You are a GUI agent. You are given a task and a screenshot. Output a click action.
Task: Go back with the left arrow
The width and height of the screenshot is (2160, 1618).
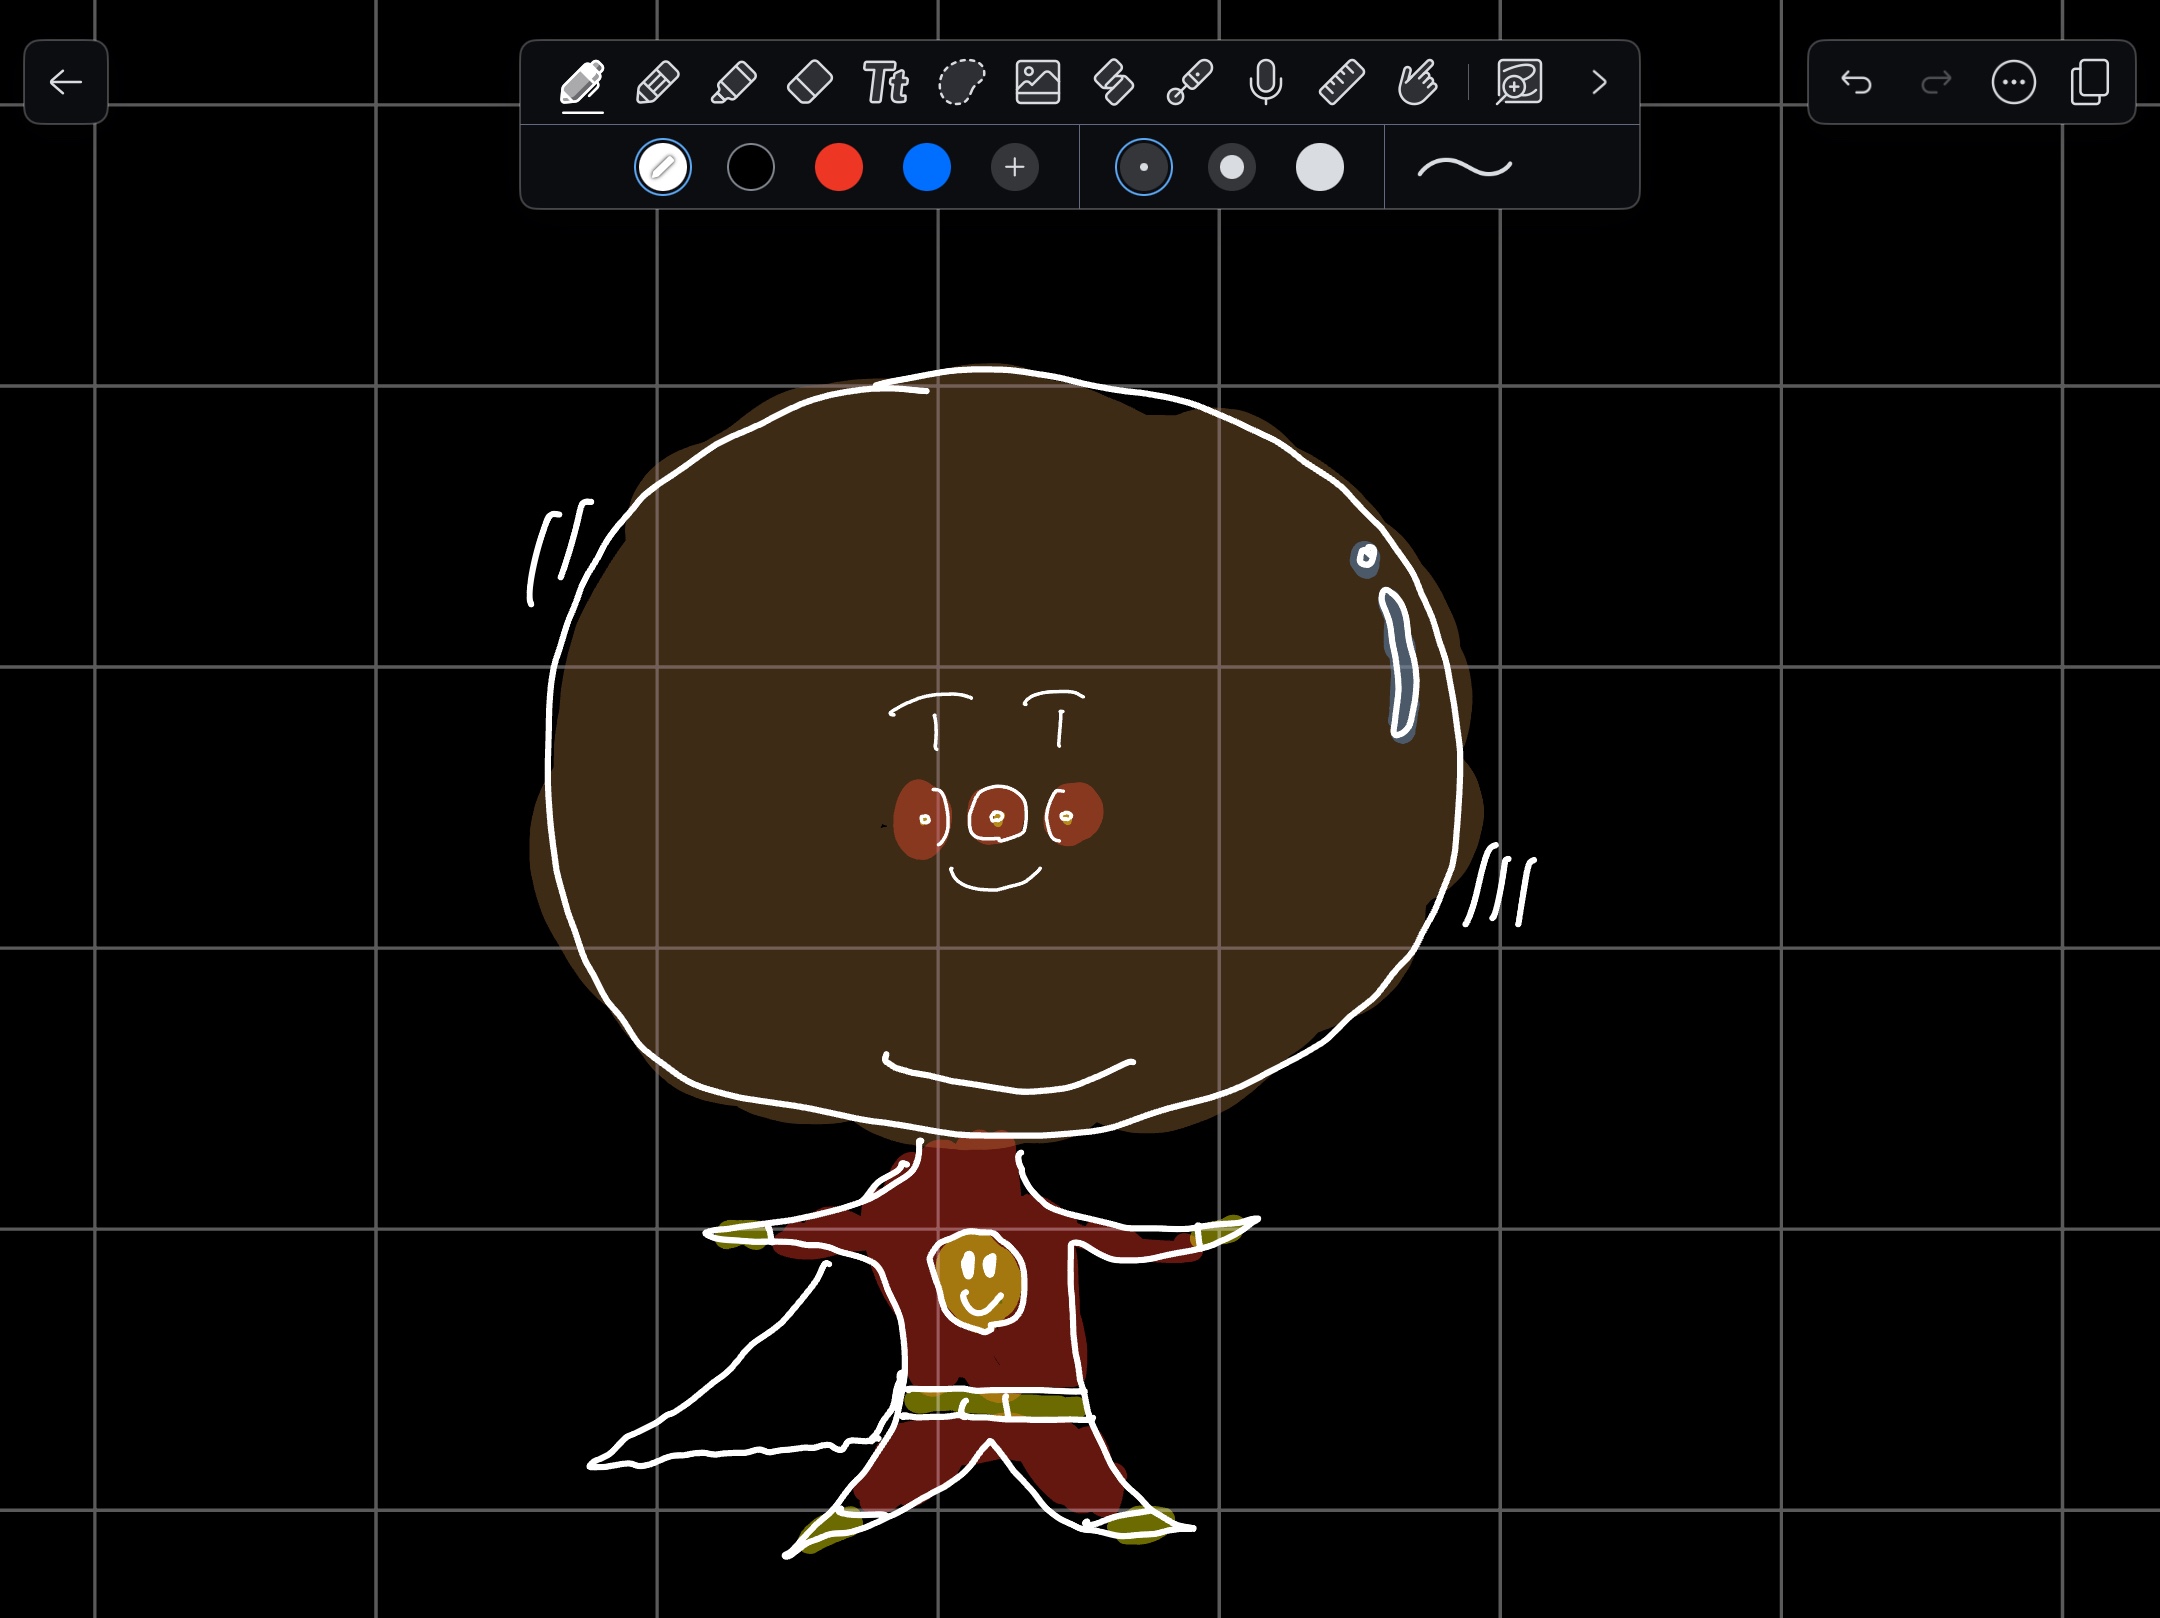pyautogui.click(x=66, y=82)
